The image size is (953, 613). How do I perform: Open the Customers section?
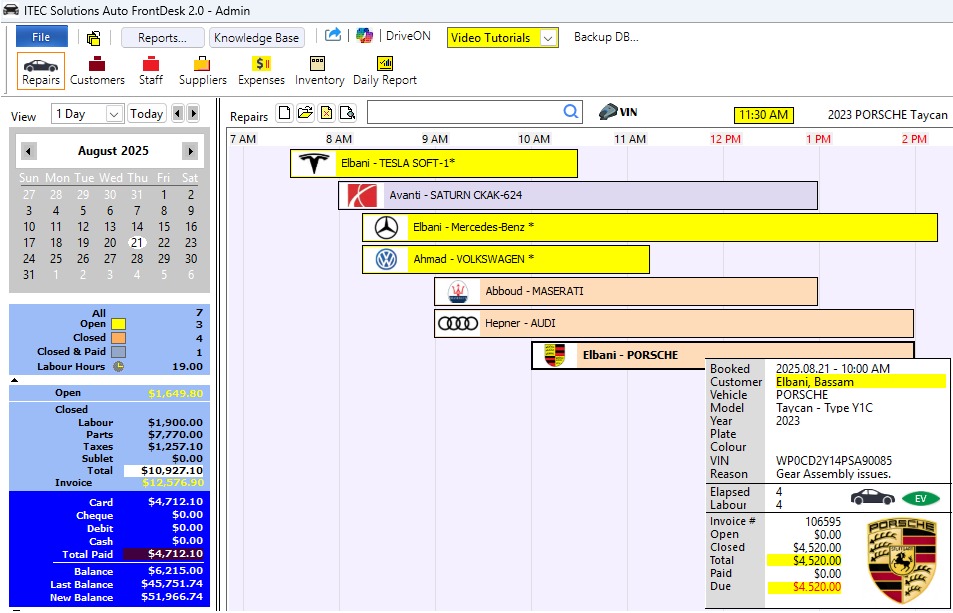pyautogui.click(x=97, y=71)
